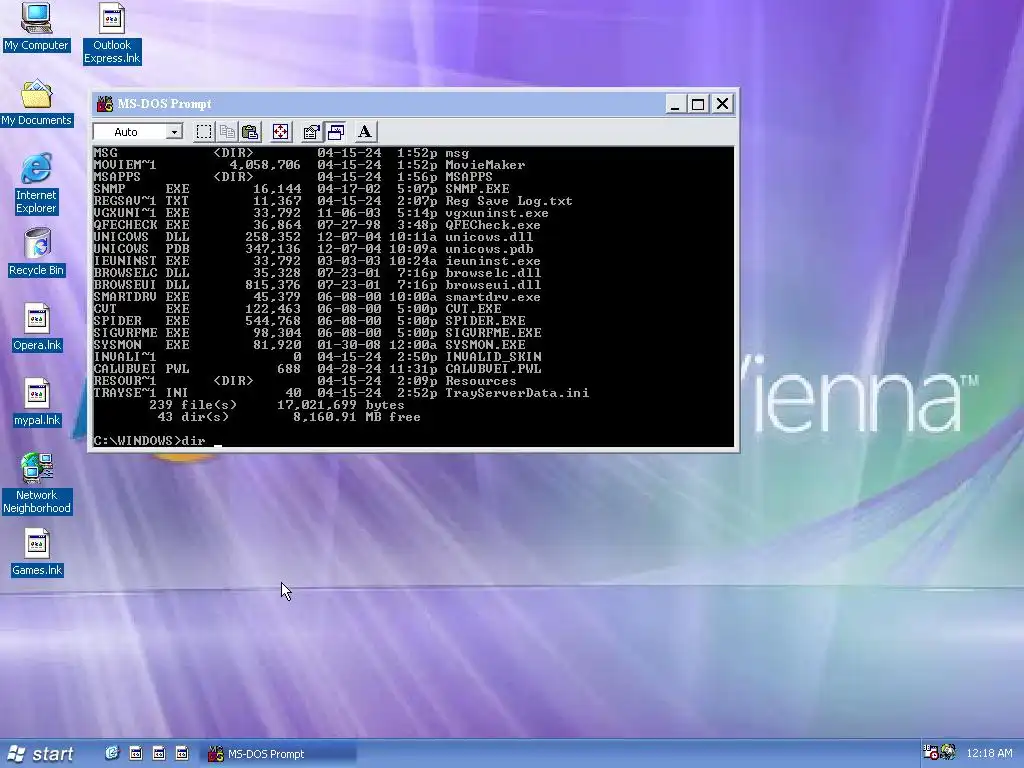Image resolution: width=1024 pixels, height=768 pixels.
Task: Click the 'SYSMON.EXE' long filename entry
Action: pos(485,345)
